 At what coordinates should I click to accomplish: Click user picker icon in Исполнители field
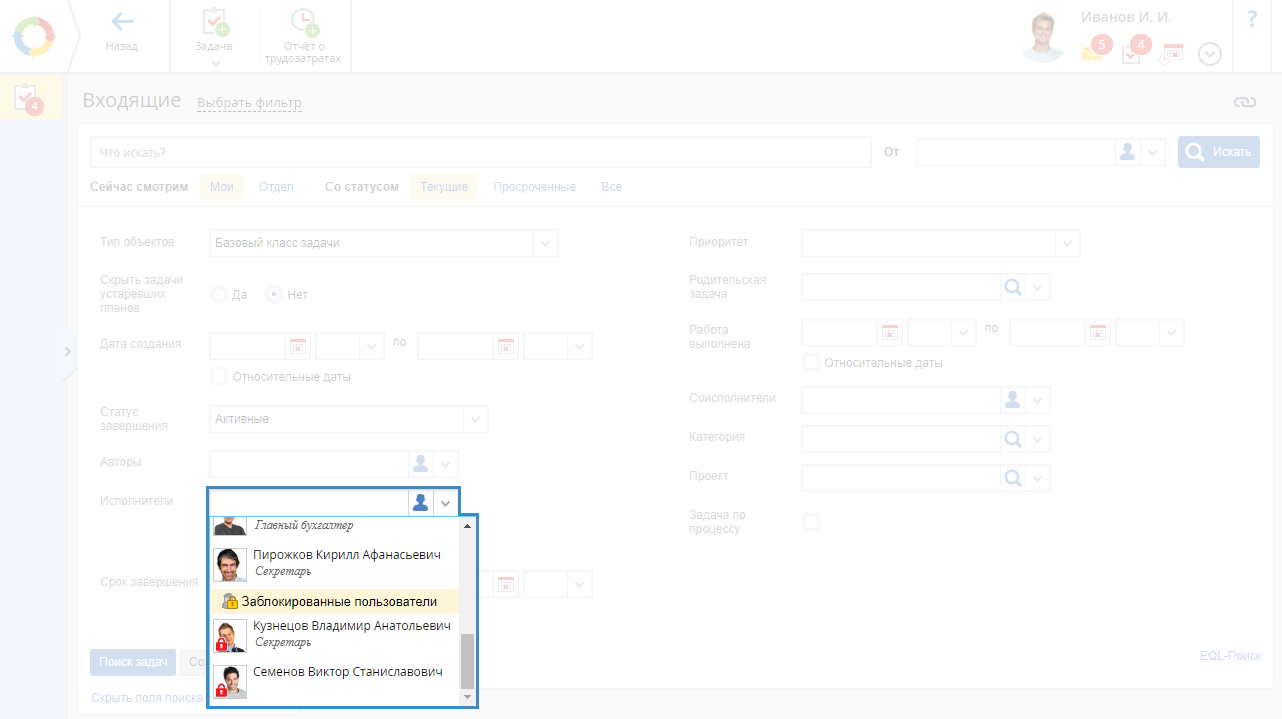(421, 503)
